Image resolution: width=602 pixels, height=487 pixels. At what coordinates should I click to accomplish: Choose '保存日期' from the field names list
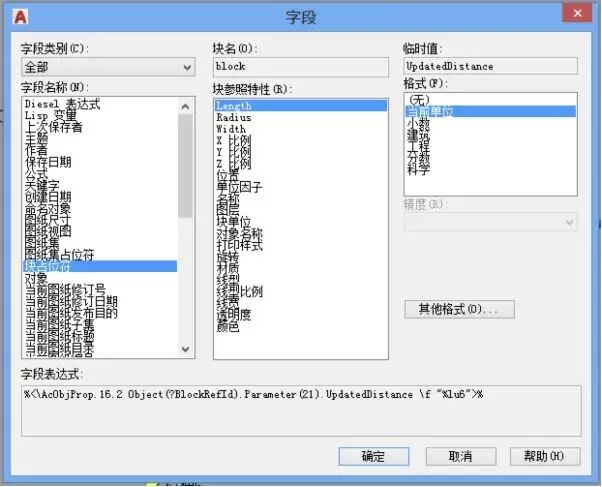[48, 163]
